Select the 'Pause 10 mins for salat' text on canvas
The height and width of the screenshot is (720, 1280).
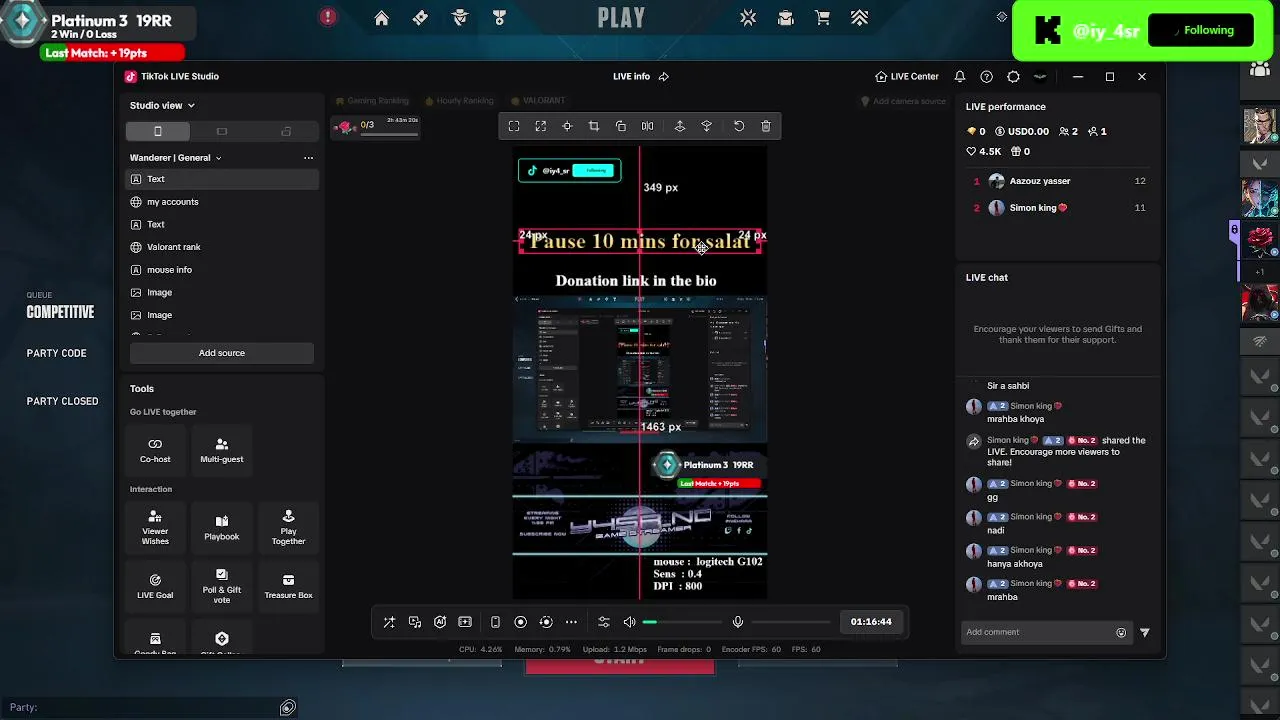coord(640,241)
